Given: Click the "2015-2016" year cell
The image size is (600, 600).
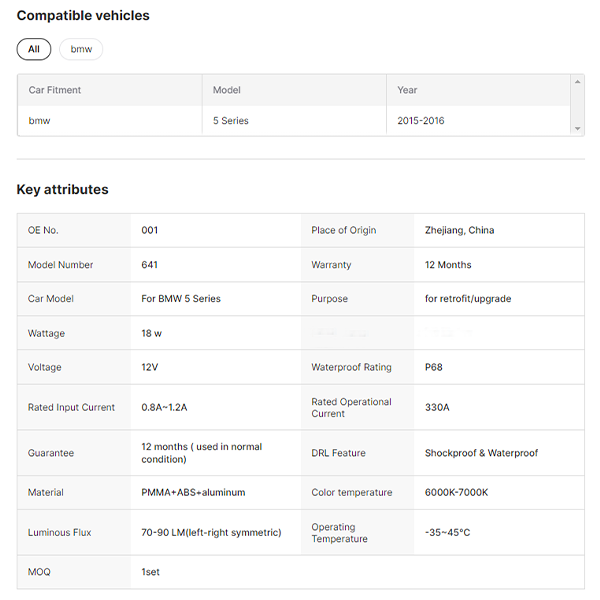Looking at the screenshot, I should click(x=421, y=121).
